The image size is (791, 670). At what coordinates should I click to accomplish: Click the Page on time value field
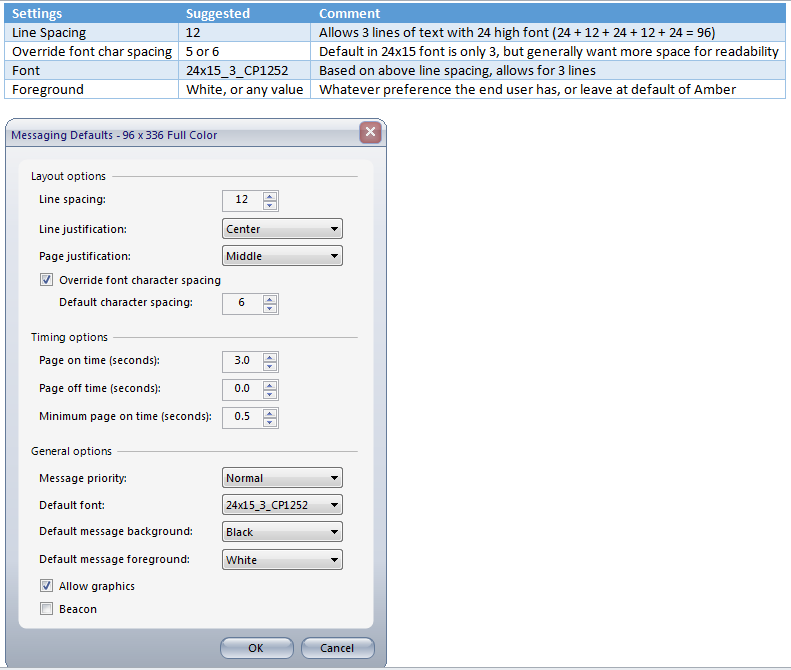[x=242, y=361]
